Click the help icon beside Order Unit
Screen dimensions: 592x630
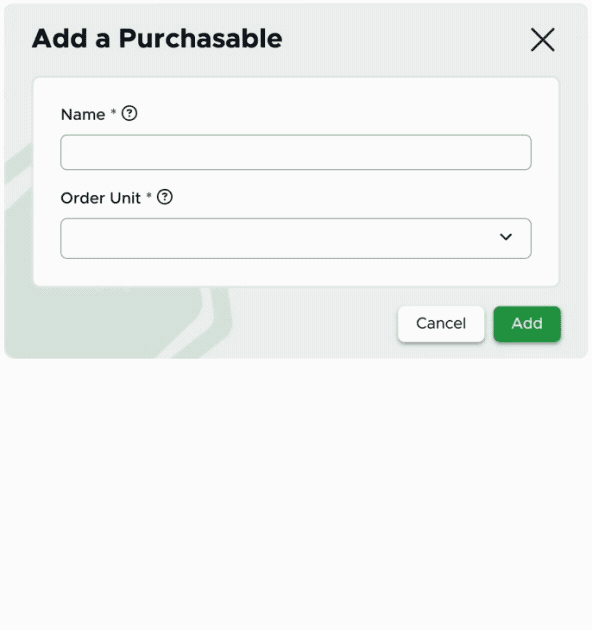(165, 197)
